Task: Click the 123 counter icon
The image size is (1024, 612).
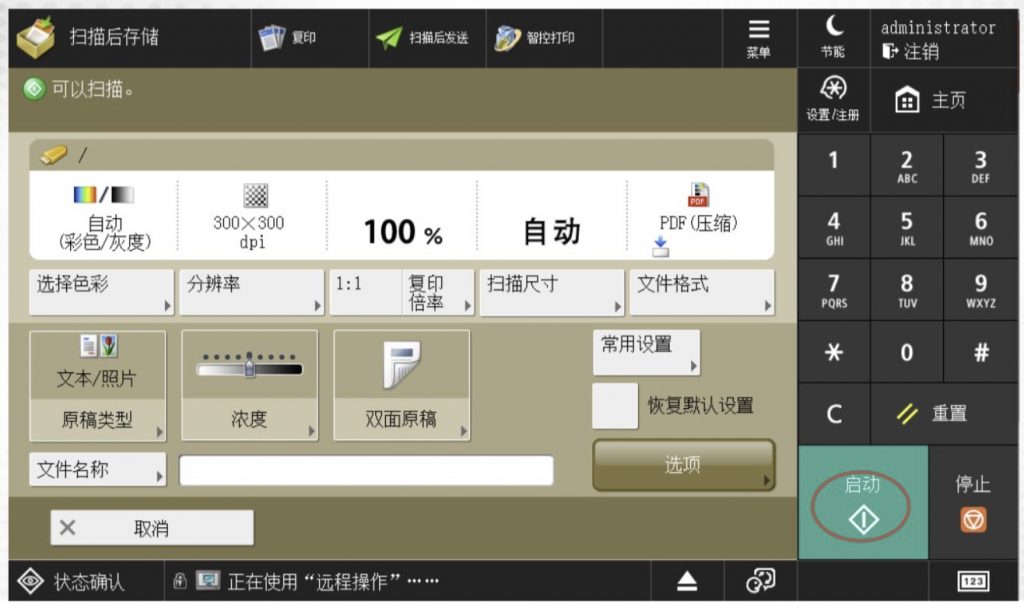Action: (972, 581)
